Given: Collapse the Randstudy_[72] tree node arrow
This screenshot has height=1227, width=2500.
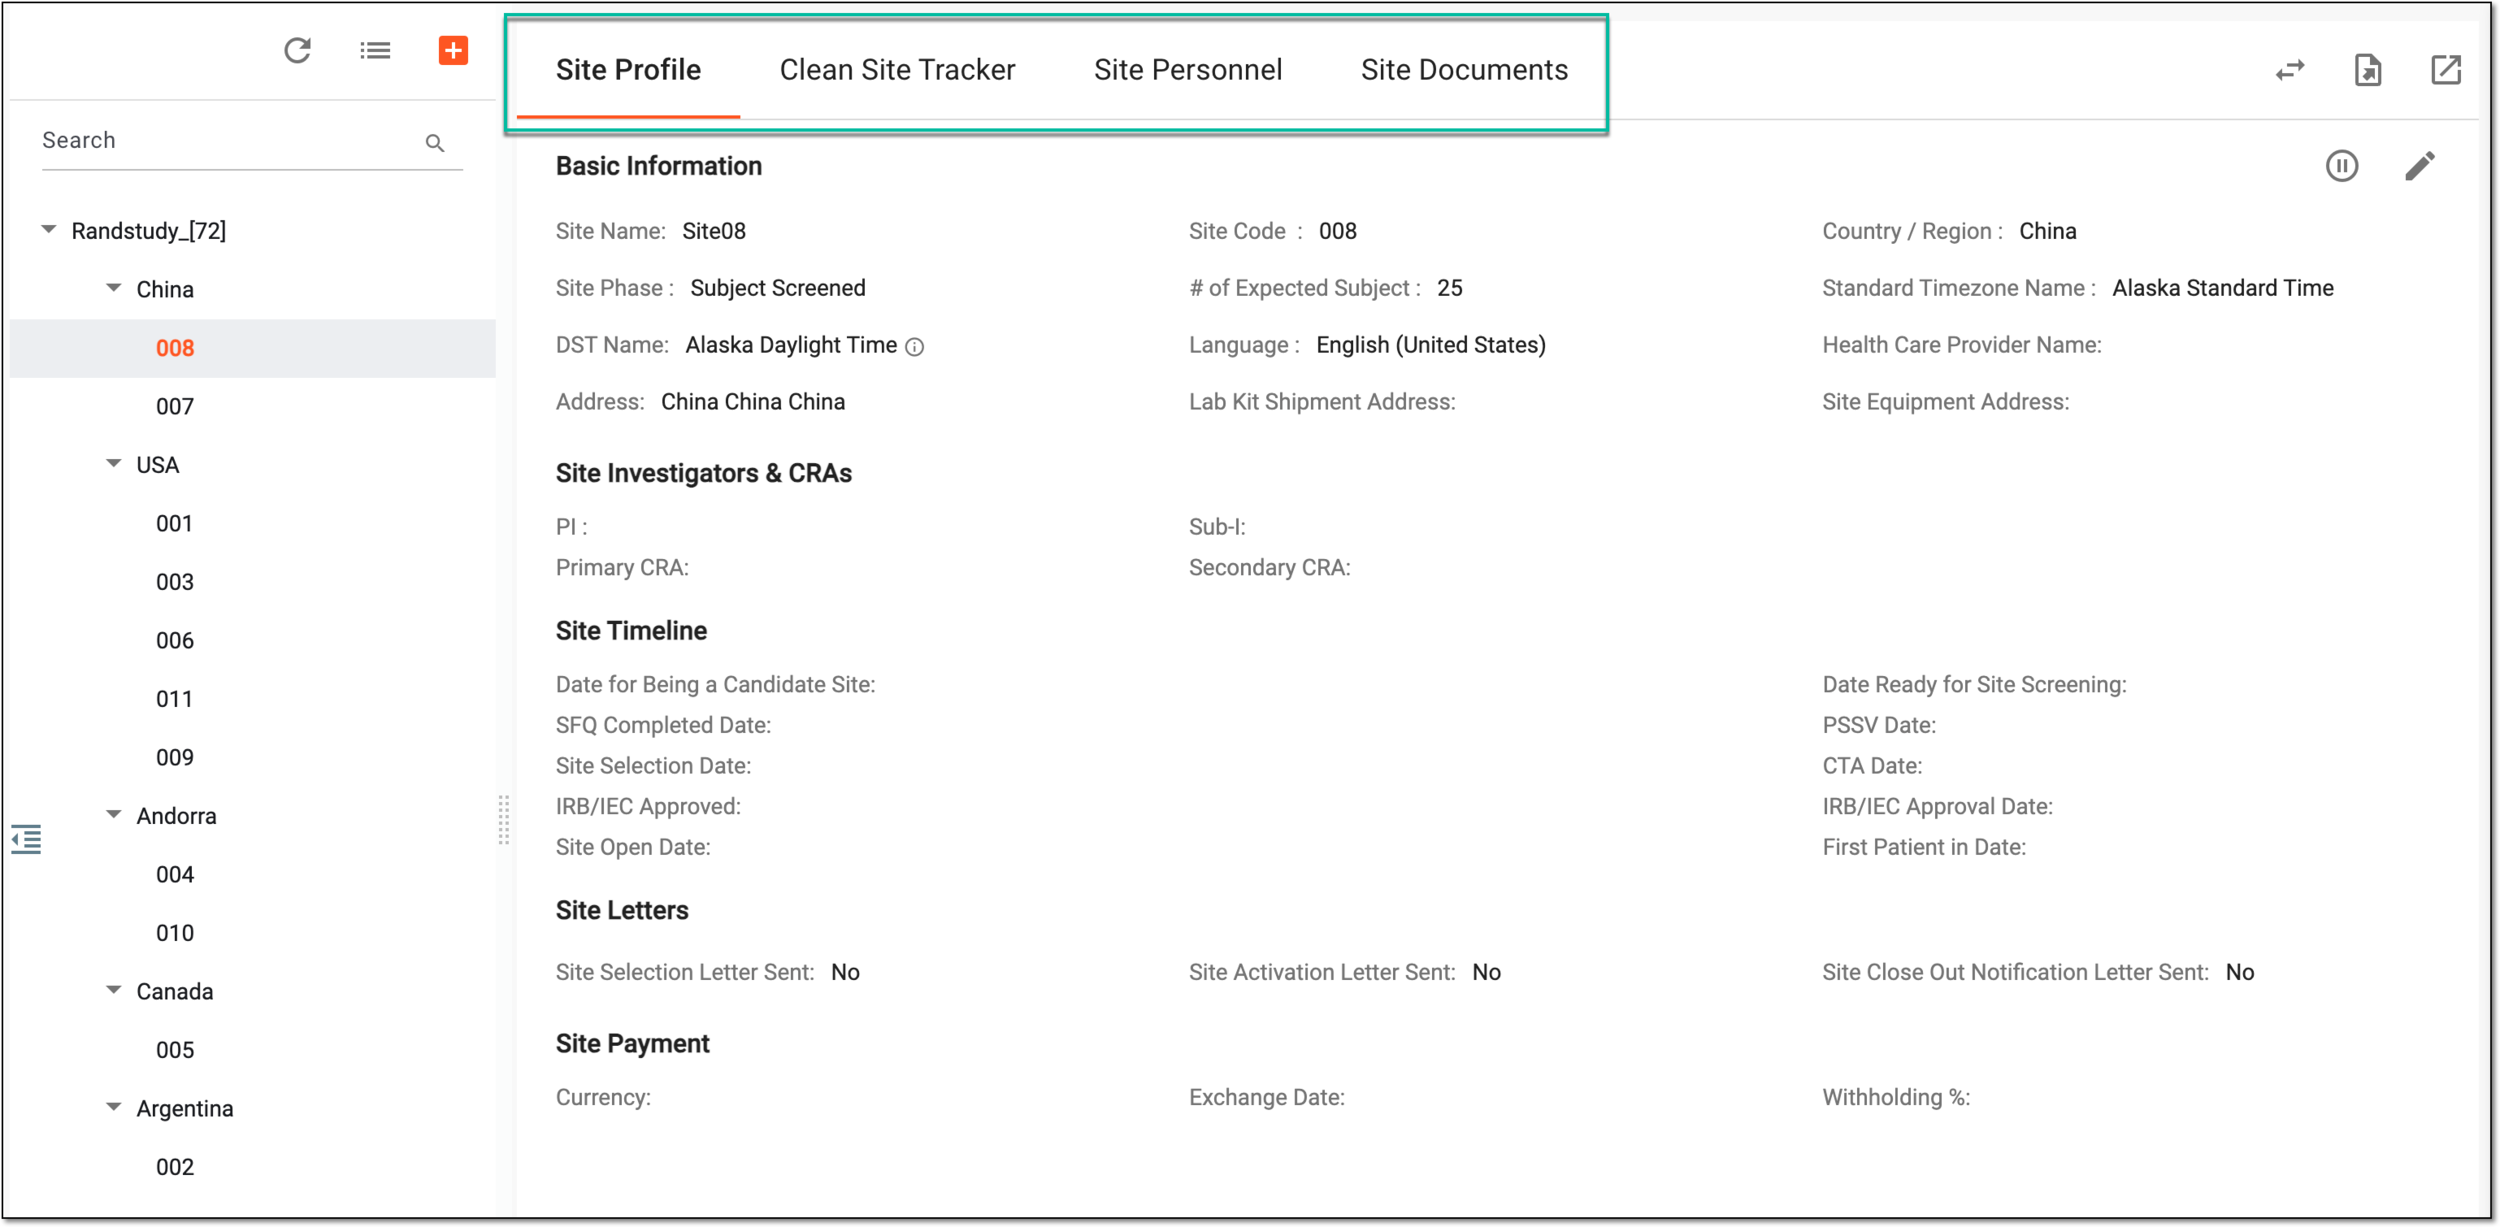Looking at the screenshot, I should pos(48,230).
